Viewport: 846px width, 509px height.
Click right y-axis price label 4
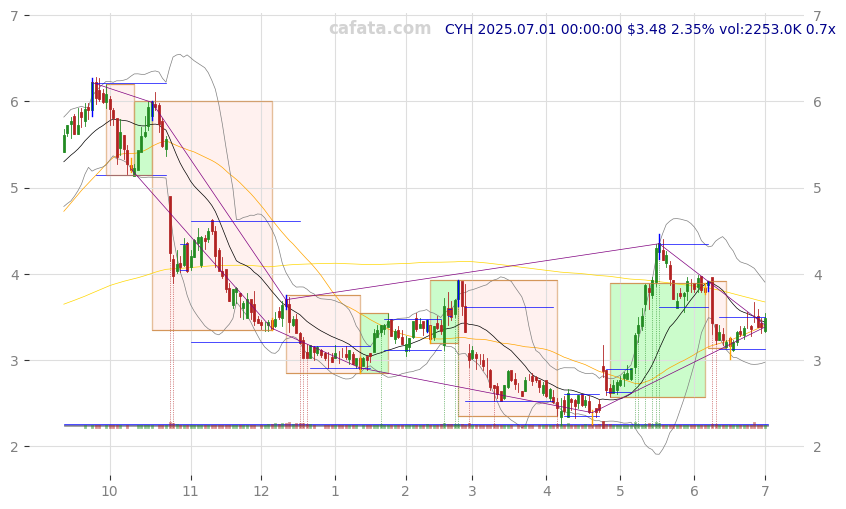click(x=817, y=274)
